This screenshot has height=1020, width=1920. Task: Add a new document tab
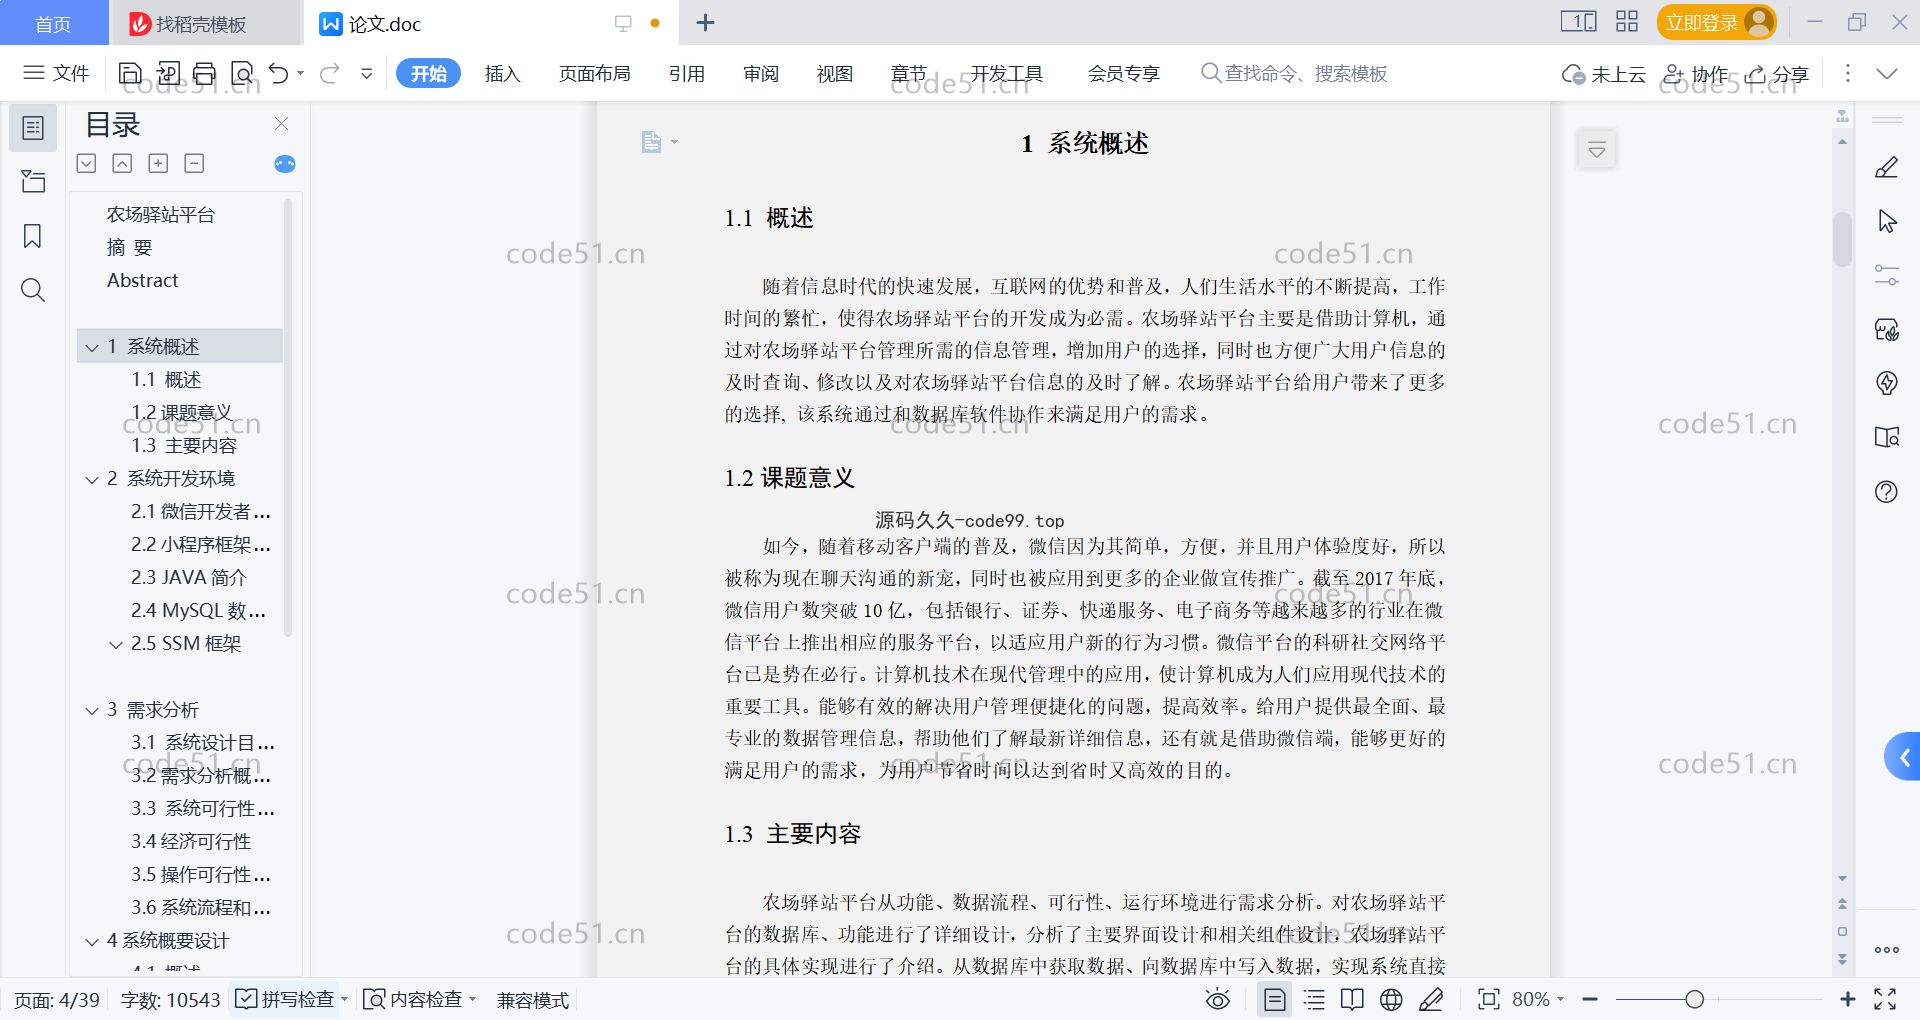(x=705, y=22)
